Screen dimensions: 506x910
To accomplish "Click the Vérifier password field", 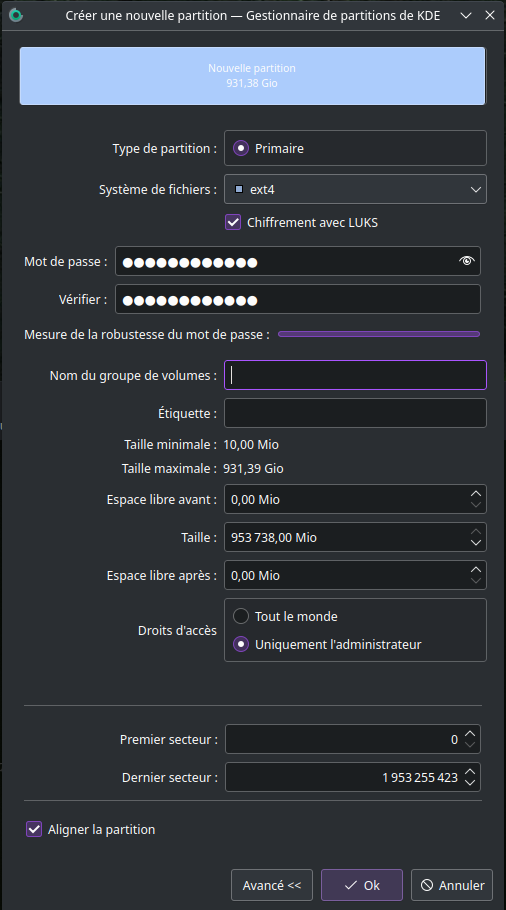I will 298,299.
